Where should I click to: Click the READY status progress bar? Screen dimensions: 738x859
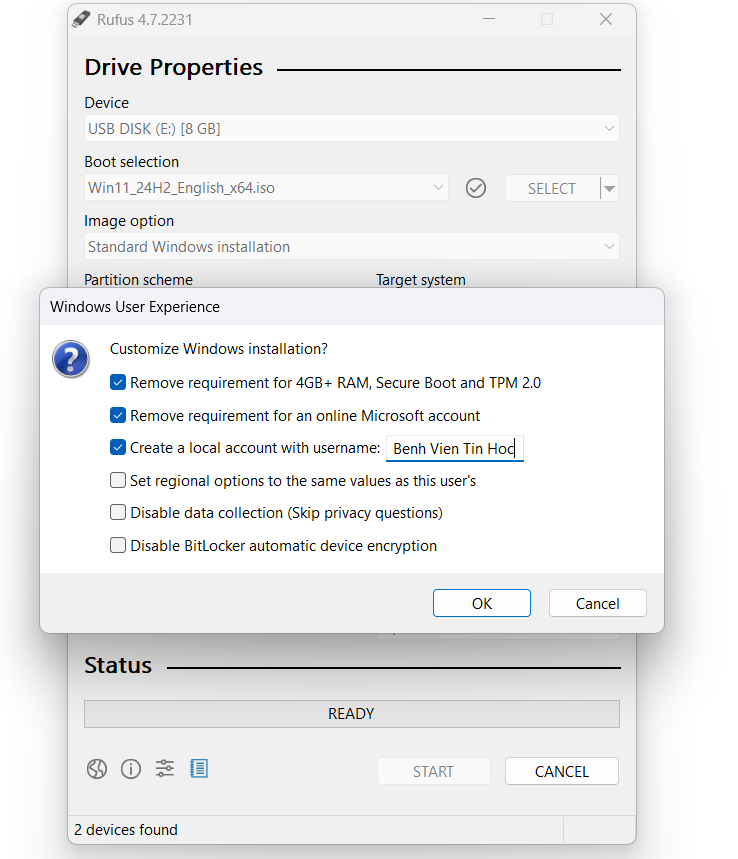352,714
